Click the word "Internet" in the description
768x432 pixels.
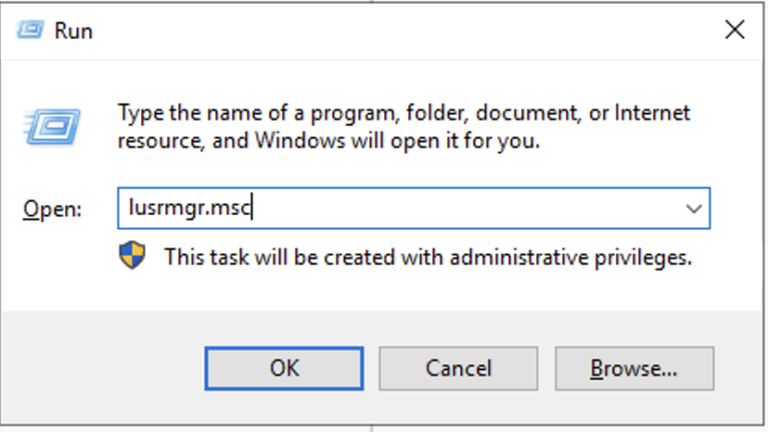coord(654,112)
